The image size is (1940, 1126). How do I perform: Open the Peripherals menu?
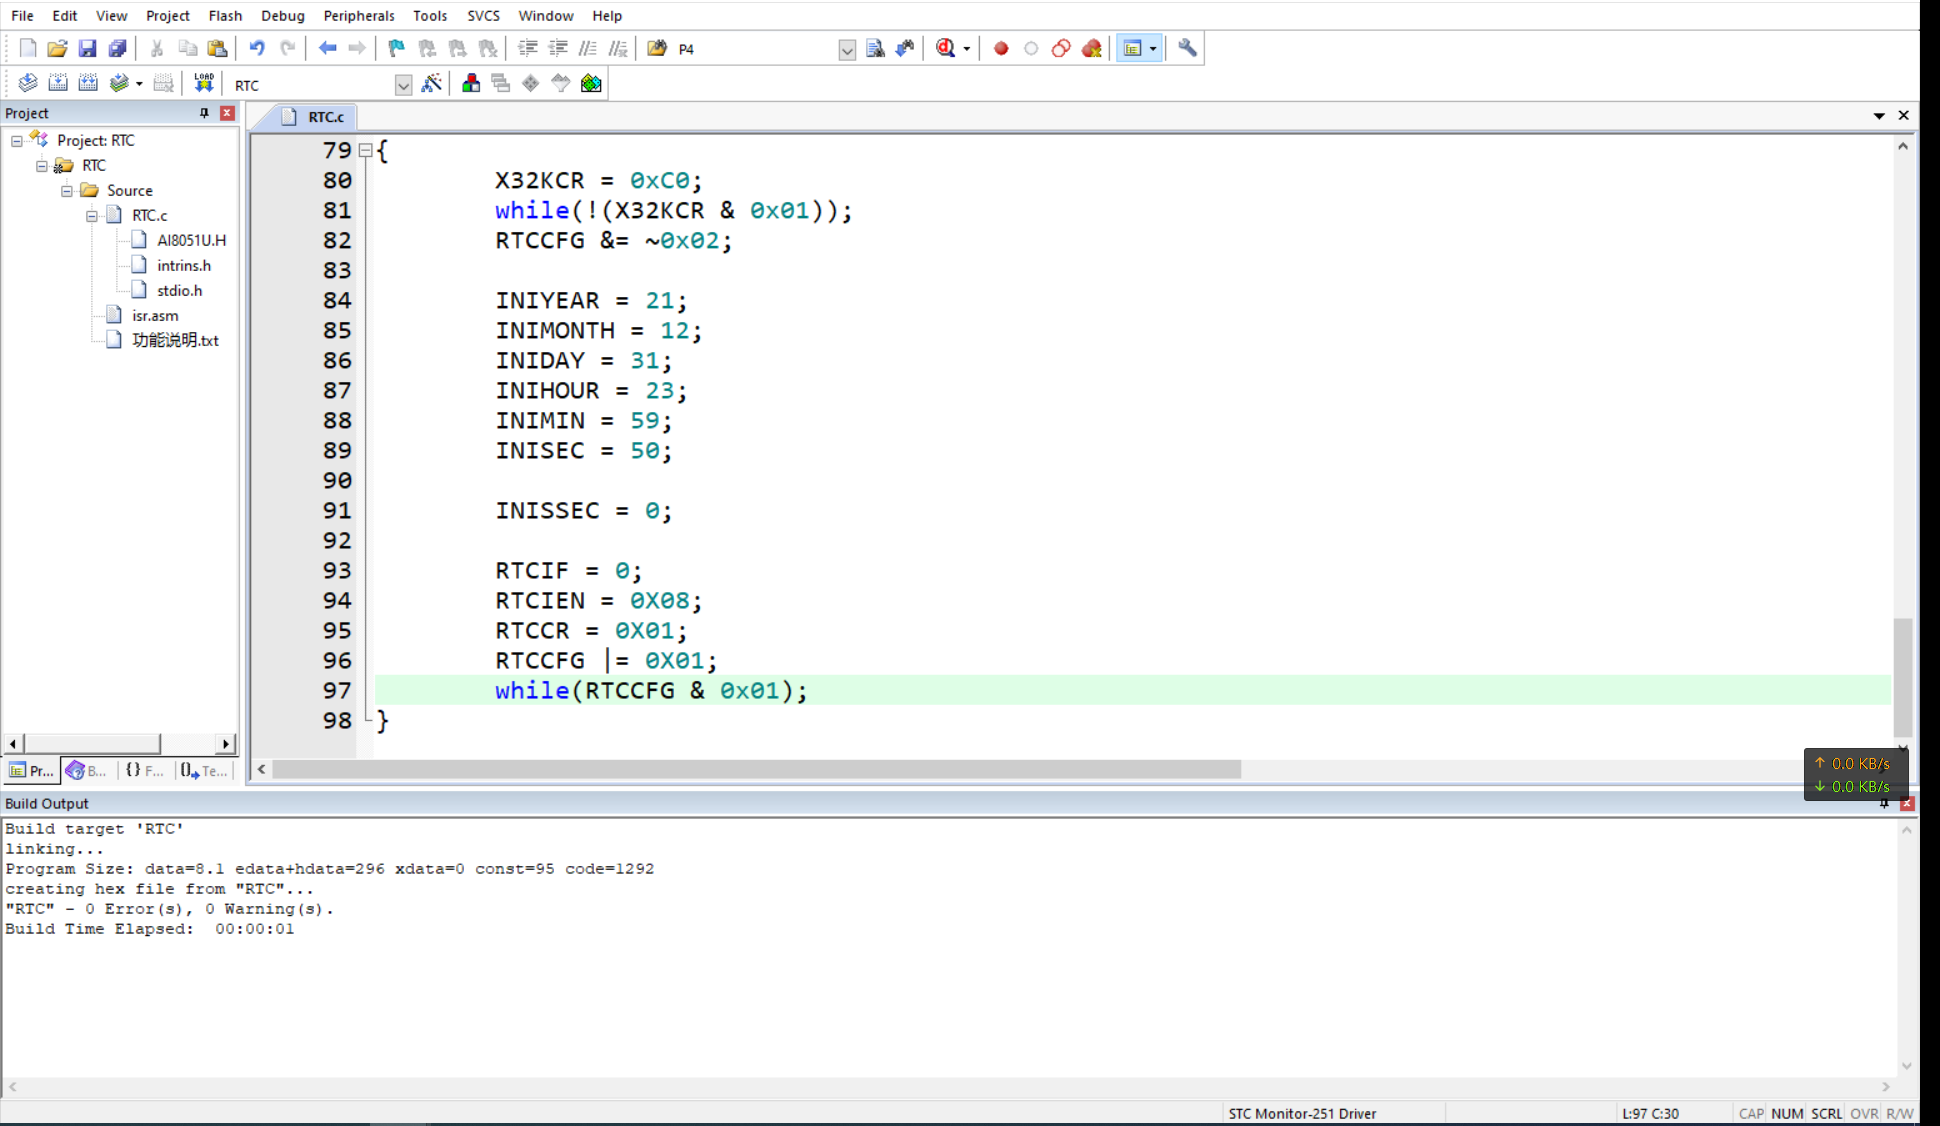(359, 15)
